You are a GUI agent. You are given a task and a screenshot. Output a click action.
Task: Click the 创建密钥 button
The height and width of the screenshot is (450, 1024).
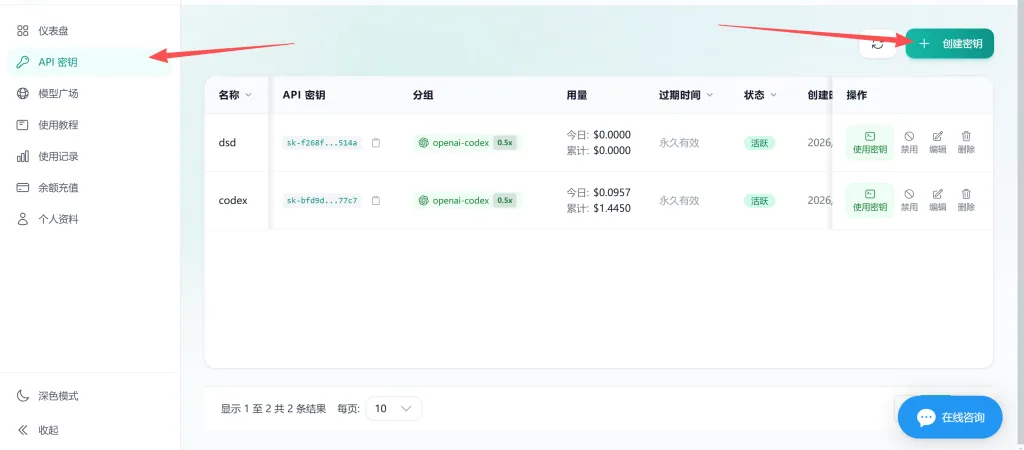tap(950, 44)
